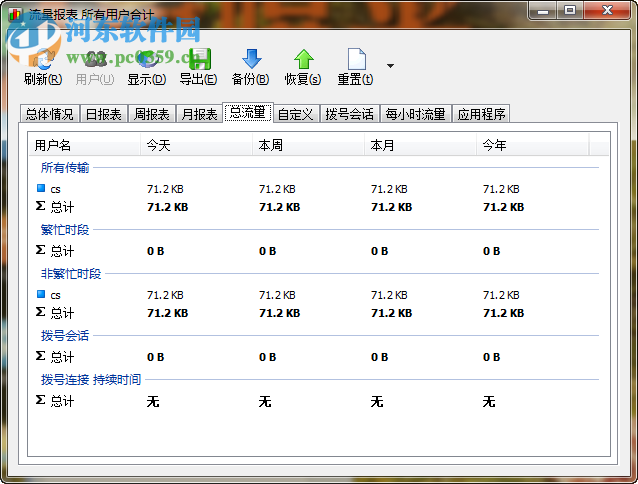Select the 繁忙时段 group header
This screenshot has width=638, height=484.
(x=65, y=230)
